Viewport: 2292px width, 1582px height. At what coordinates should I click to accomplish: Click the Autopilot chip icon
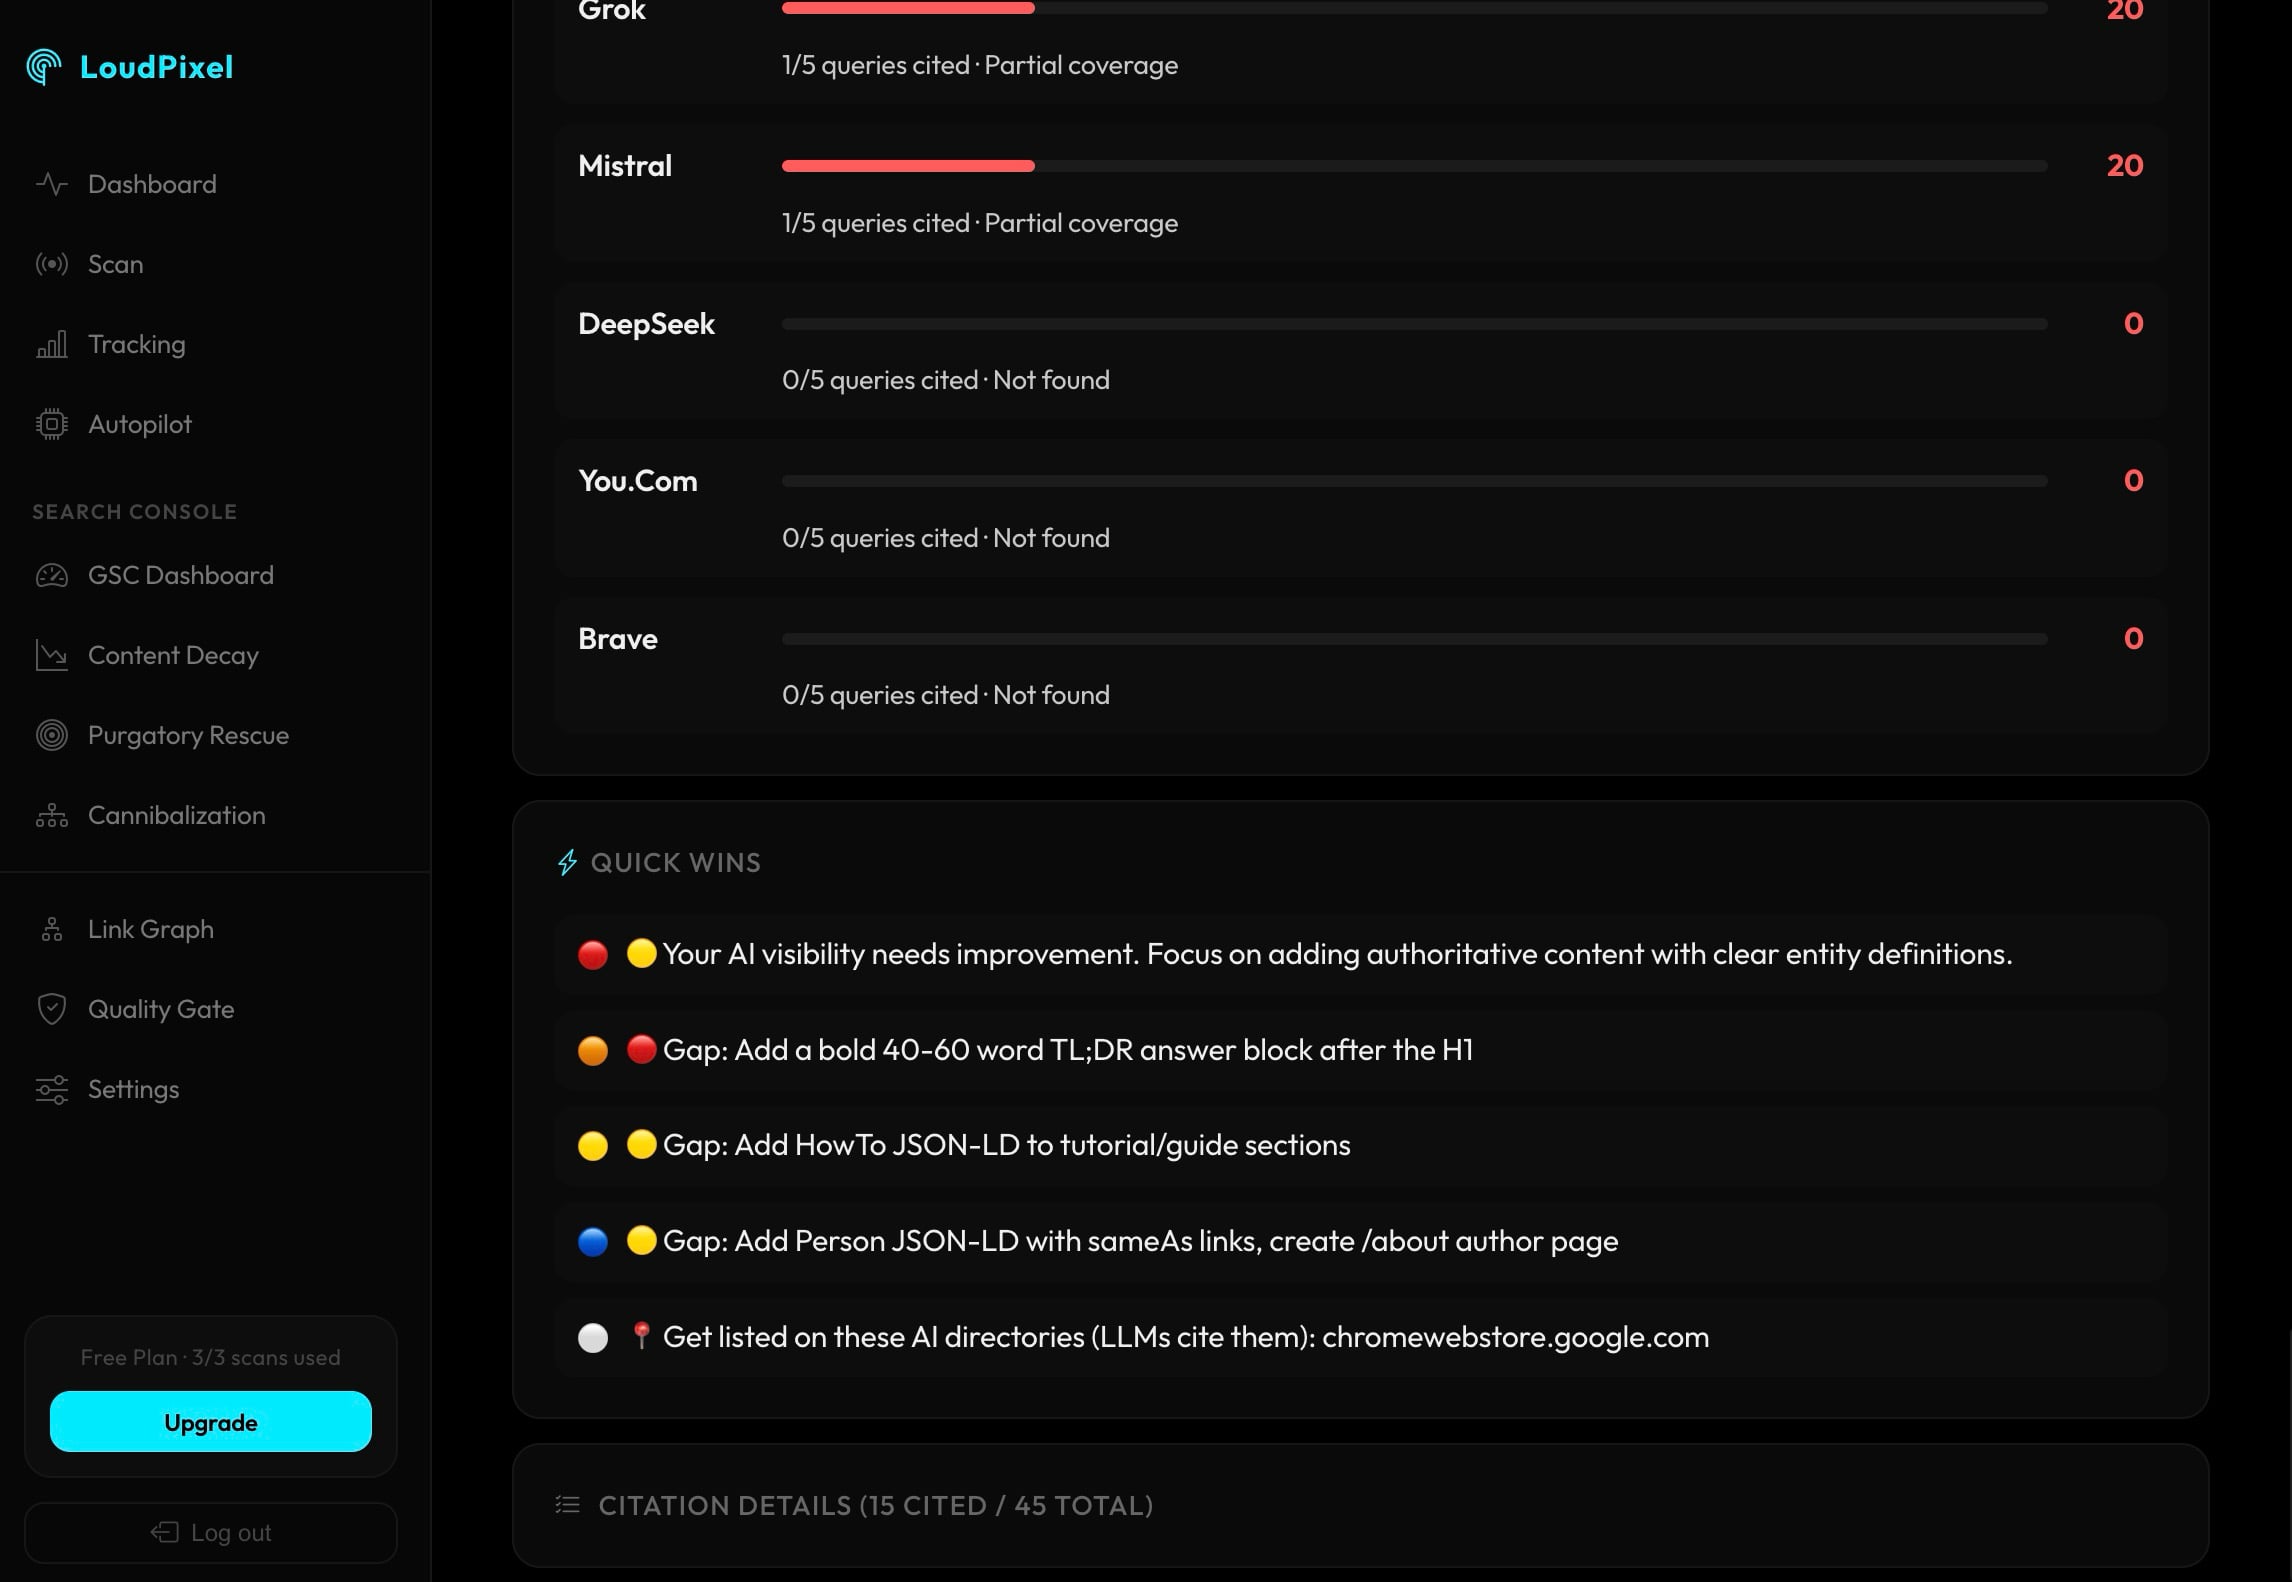click(x=51, y=424)
